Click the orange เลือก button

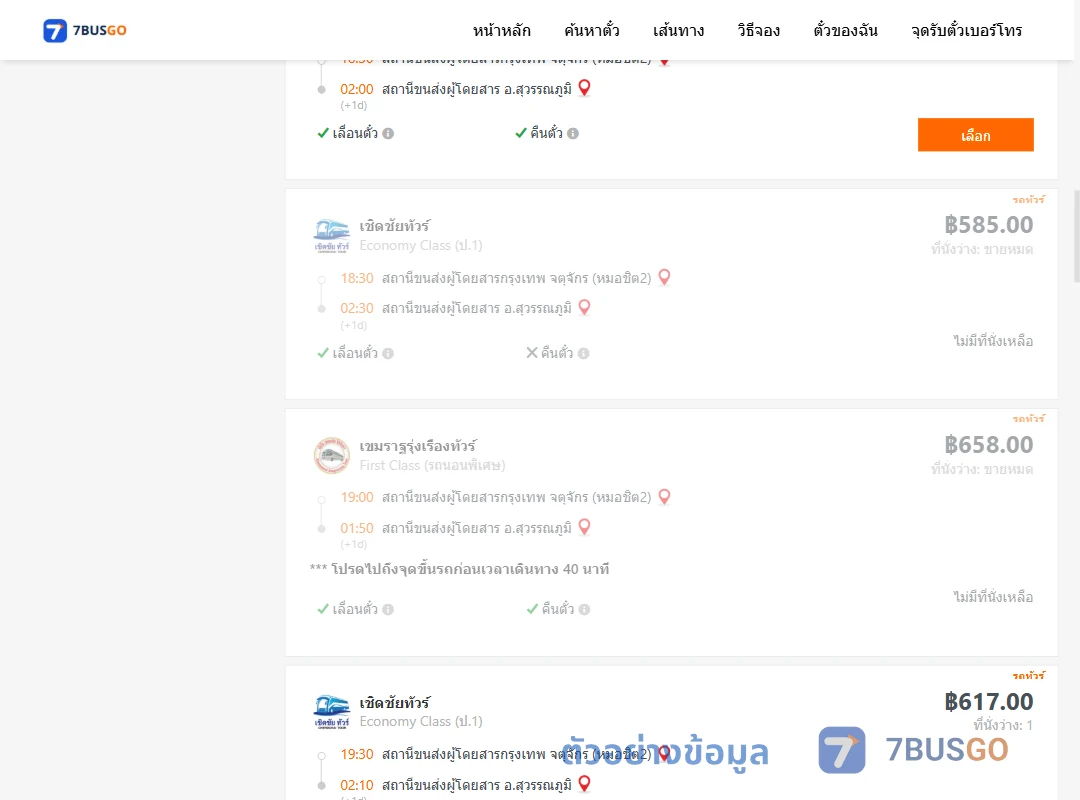[975, 135]
